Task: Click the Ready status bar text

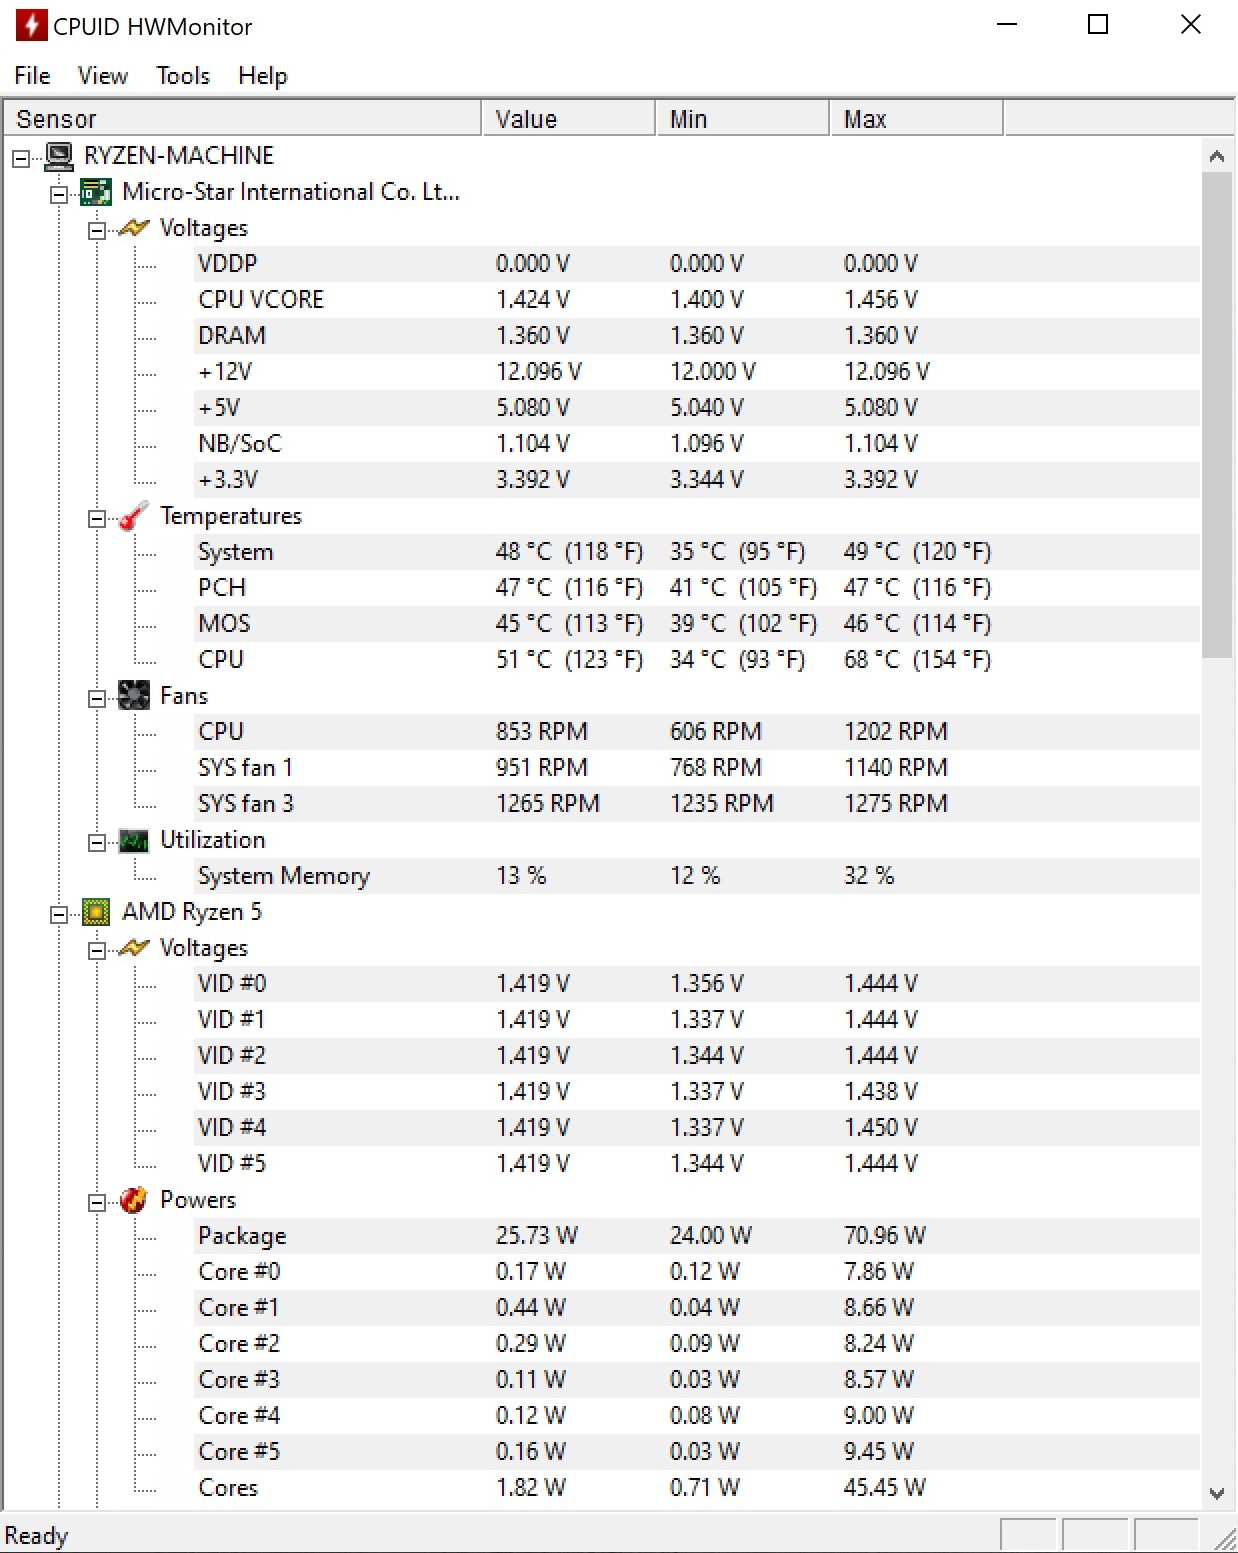Action: 37,1536
